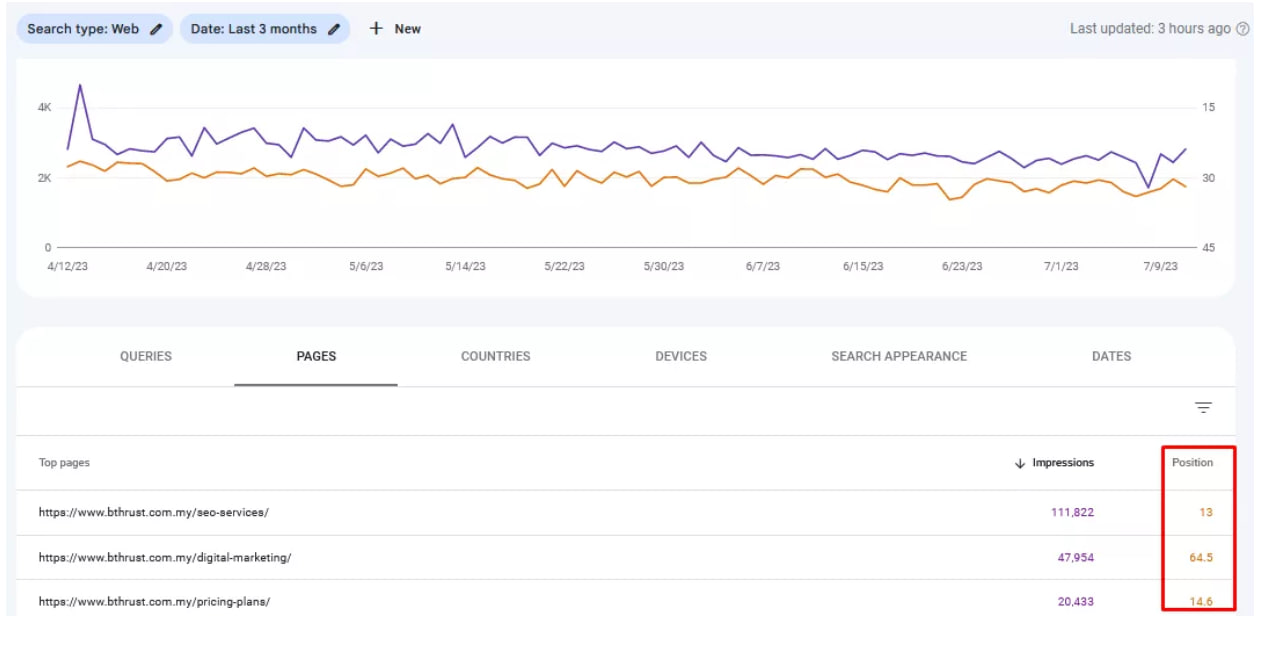Reopen the PAGES tab
1270x652 pixels.
click(x=316, y=356)
